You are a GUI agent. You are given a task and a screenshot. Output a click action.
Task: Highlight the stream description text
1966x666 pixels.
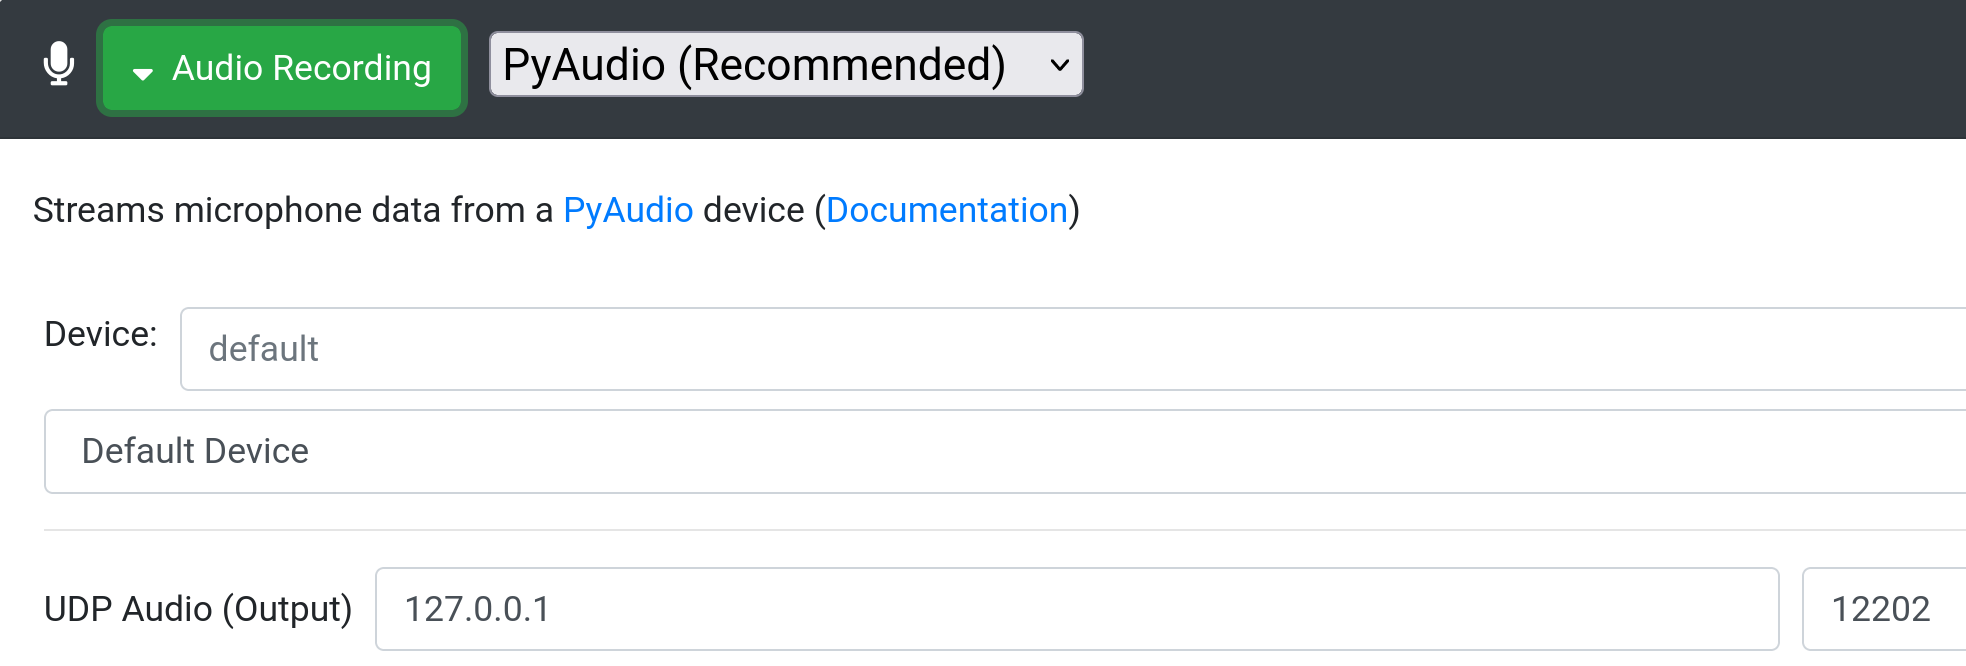555,210
